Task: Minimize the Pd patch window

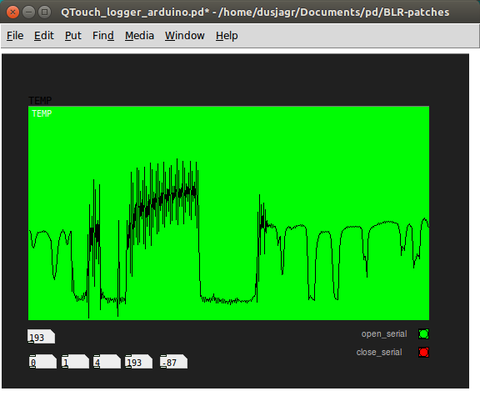Action: click(x=29, y=12)
